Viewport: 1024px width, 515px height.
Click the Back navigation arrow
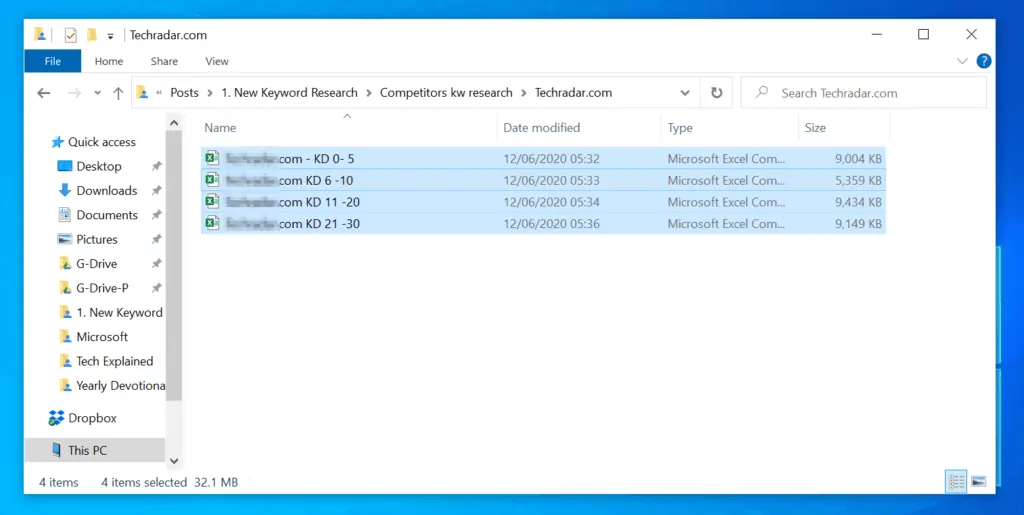(x=43, y=93)
